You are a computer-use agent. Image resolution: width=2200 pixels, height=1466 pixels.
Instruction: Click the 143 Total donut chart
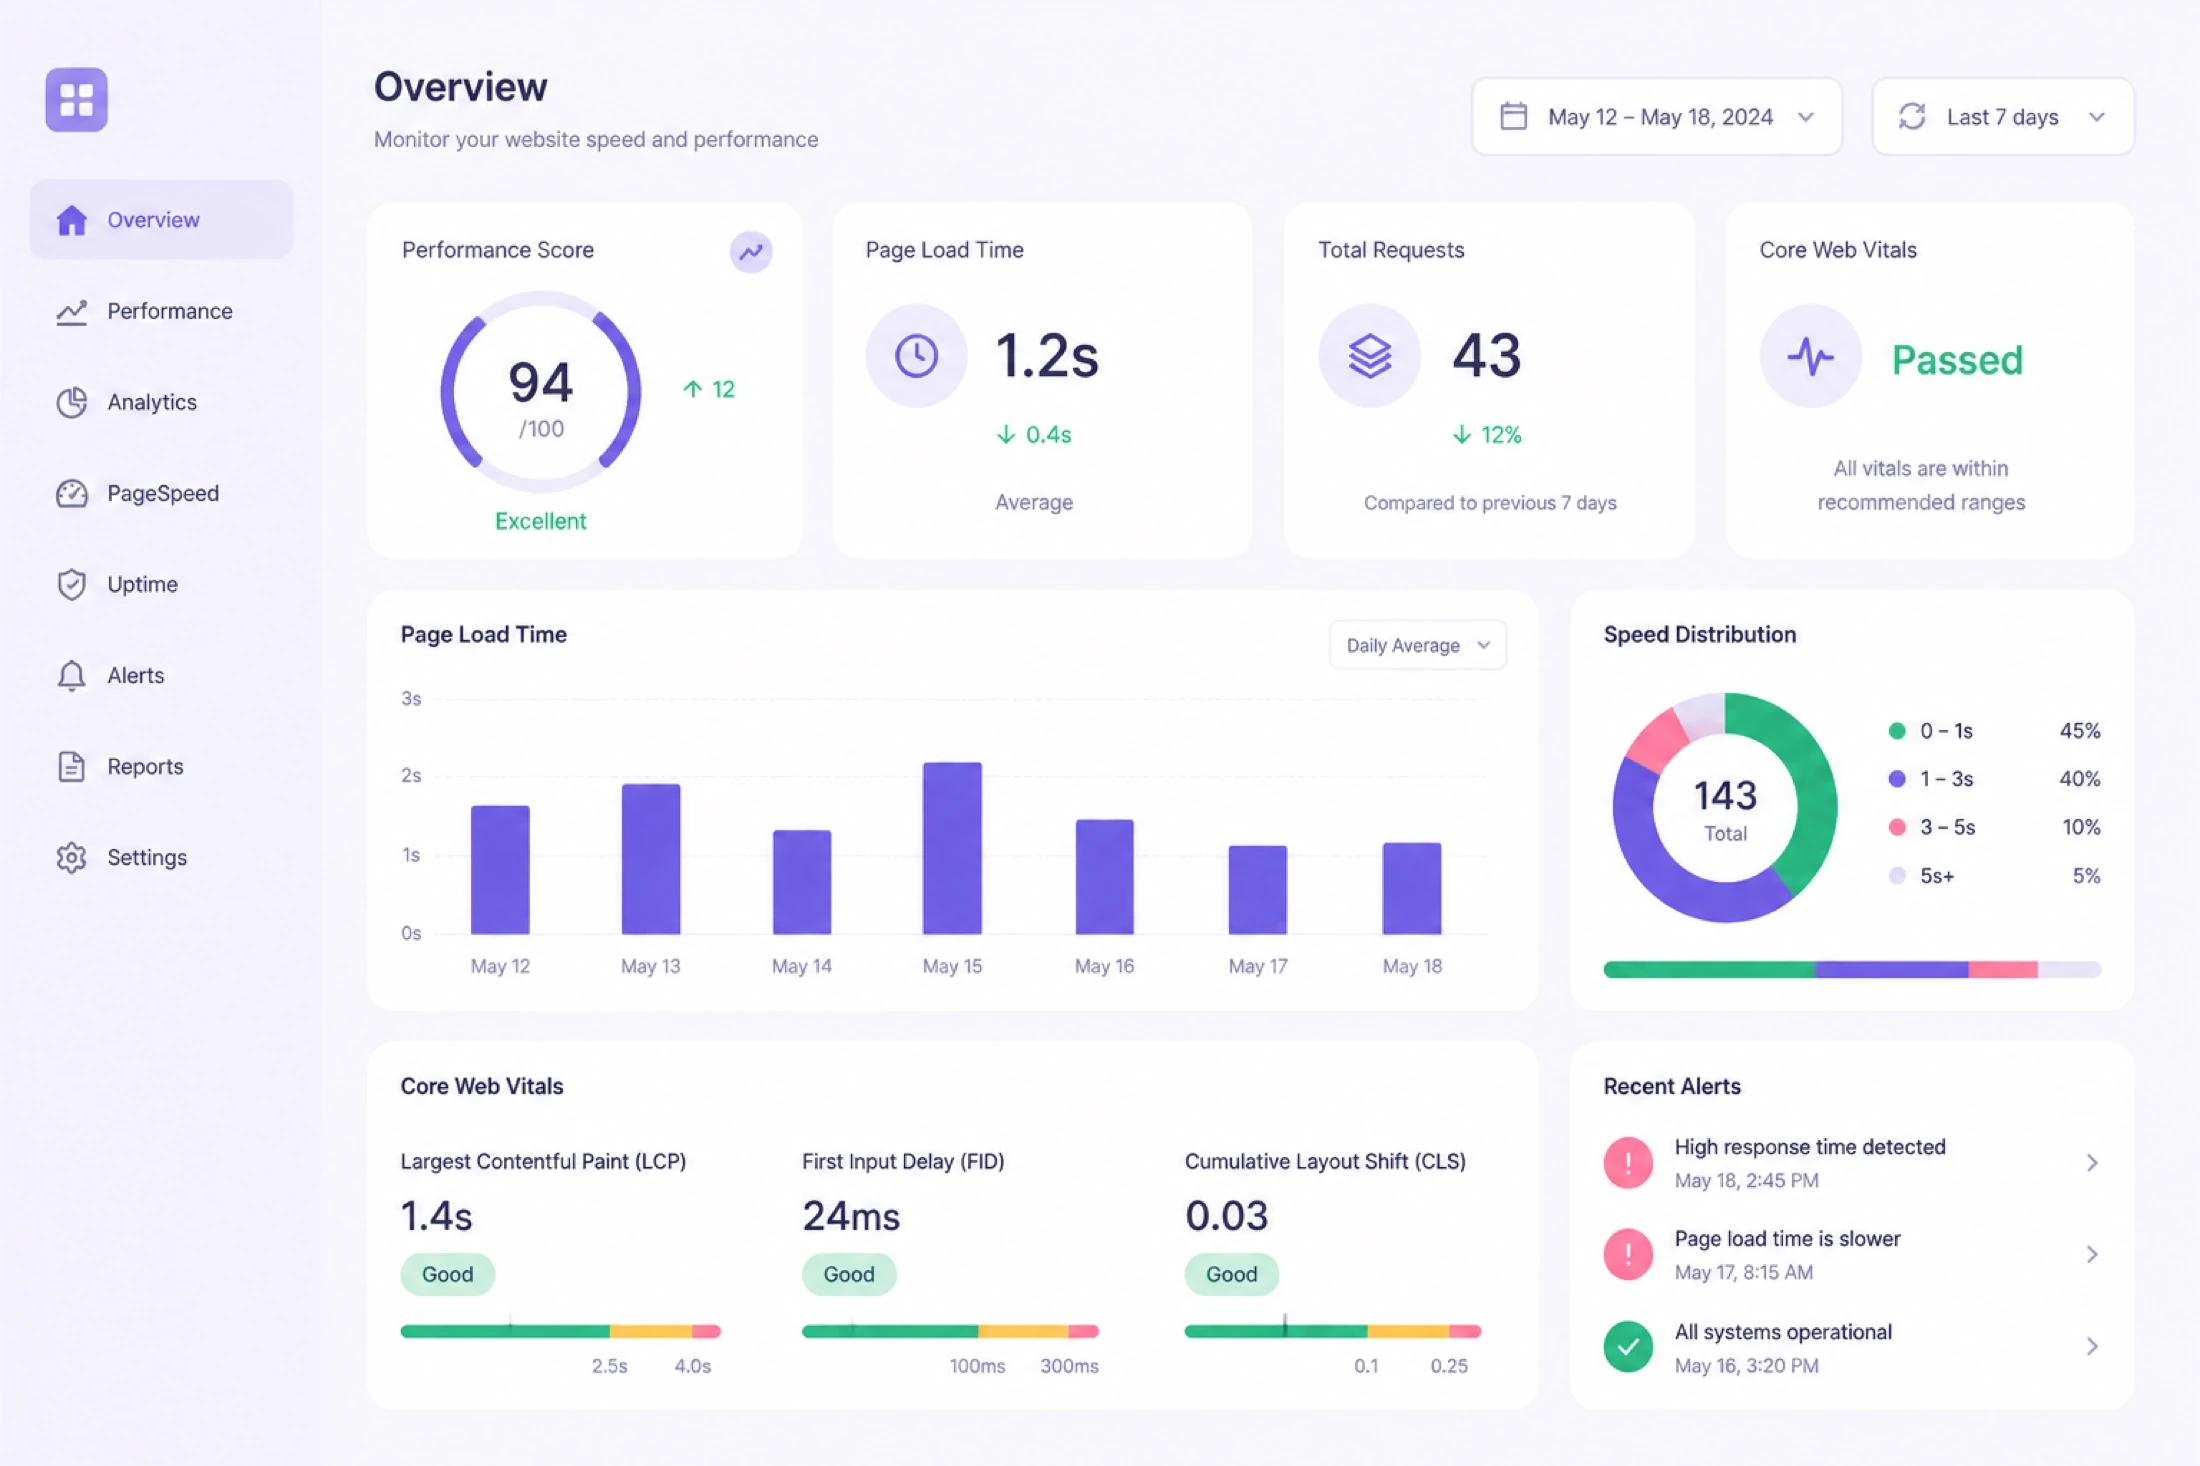tap(1725, 807)
